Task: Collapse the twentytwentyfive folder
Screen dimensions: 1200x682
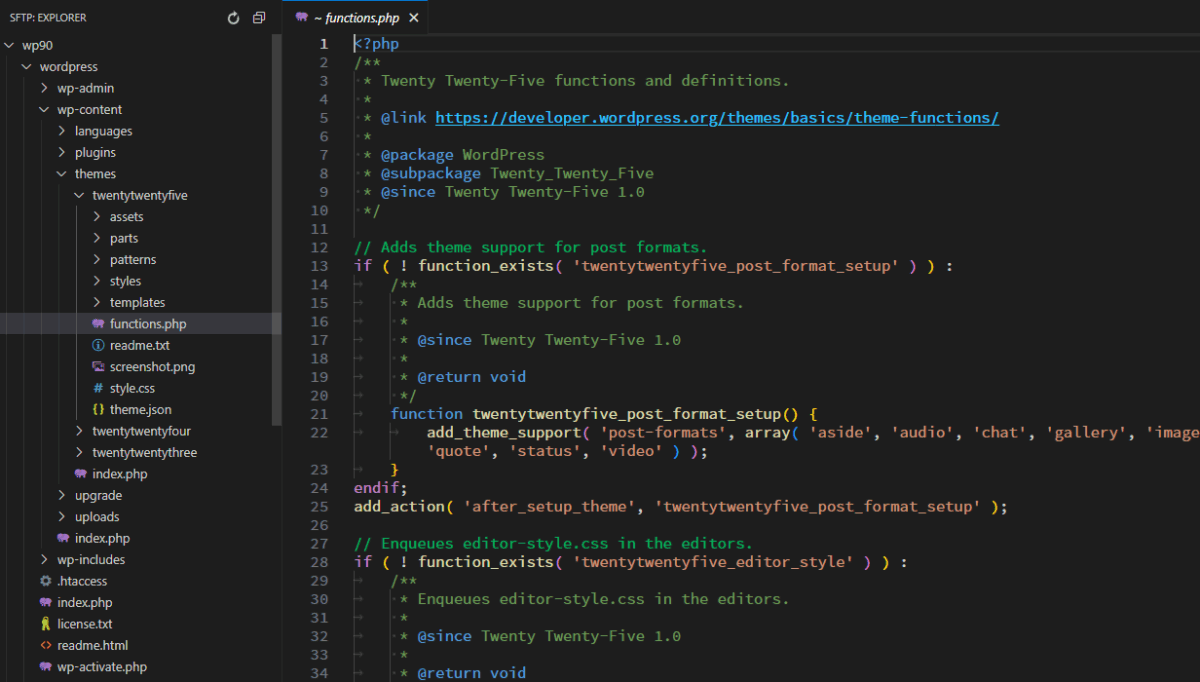Action: coord(80,196)
